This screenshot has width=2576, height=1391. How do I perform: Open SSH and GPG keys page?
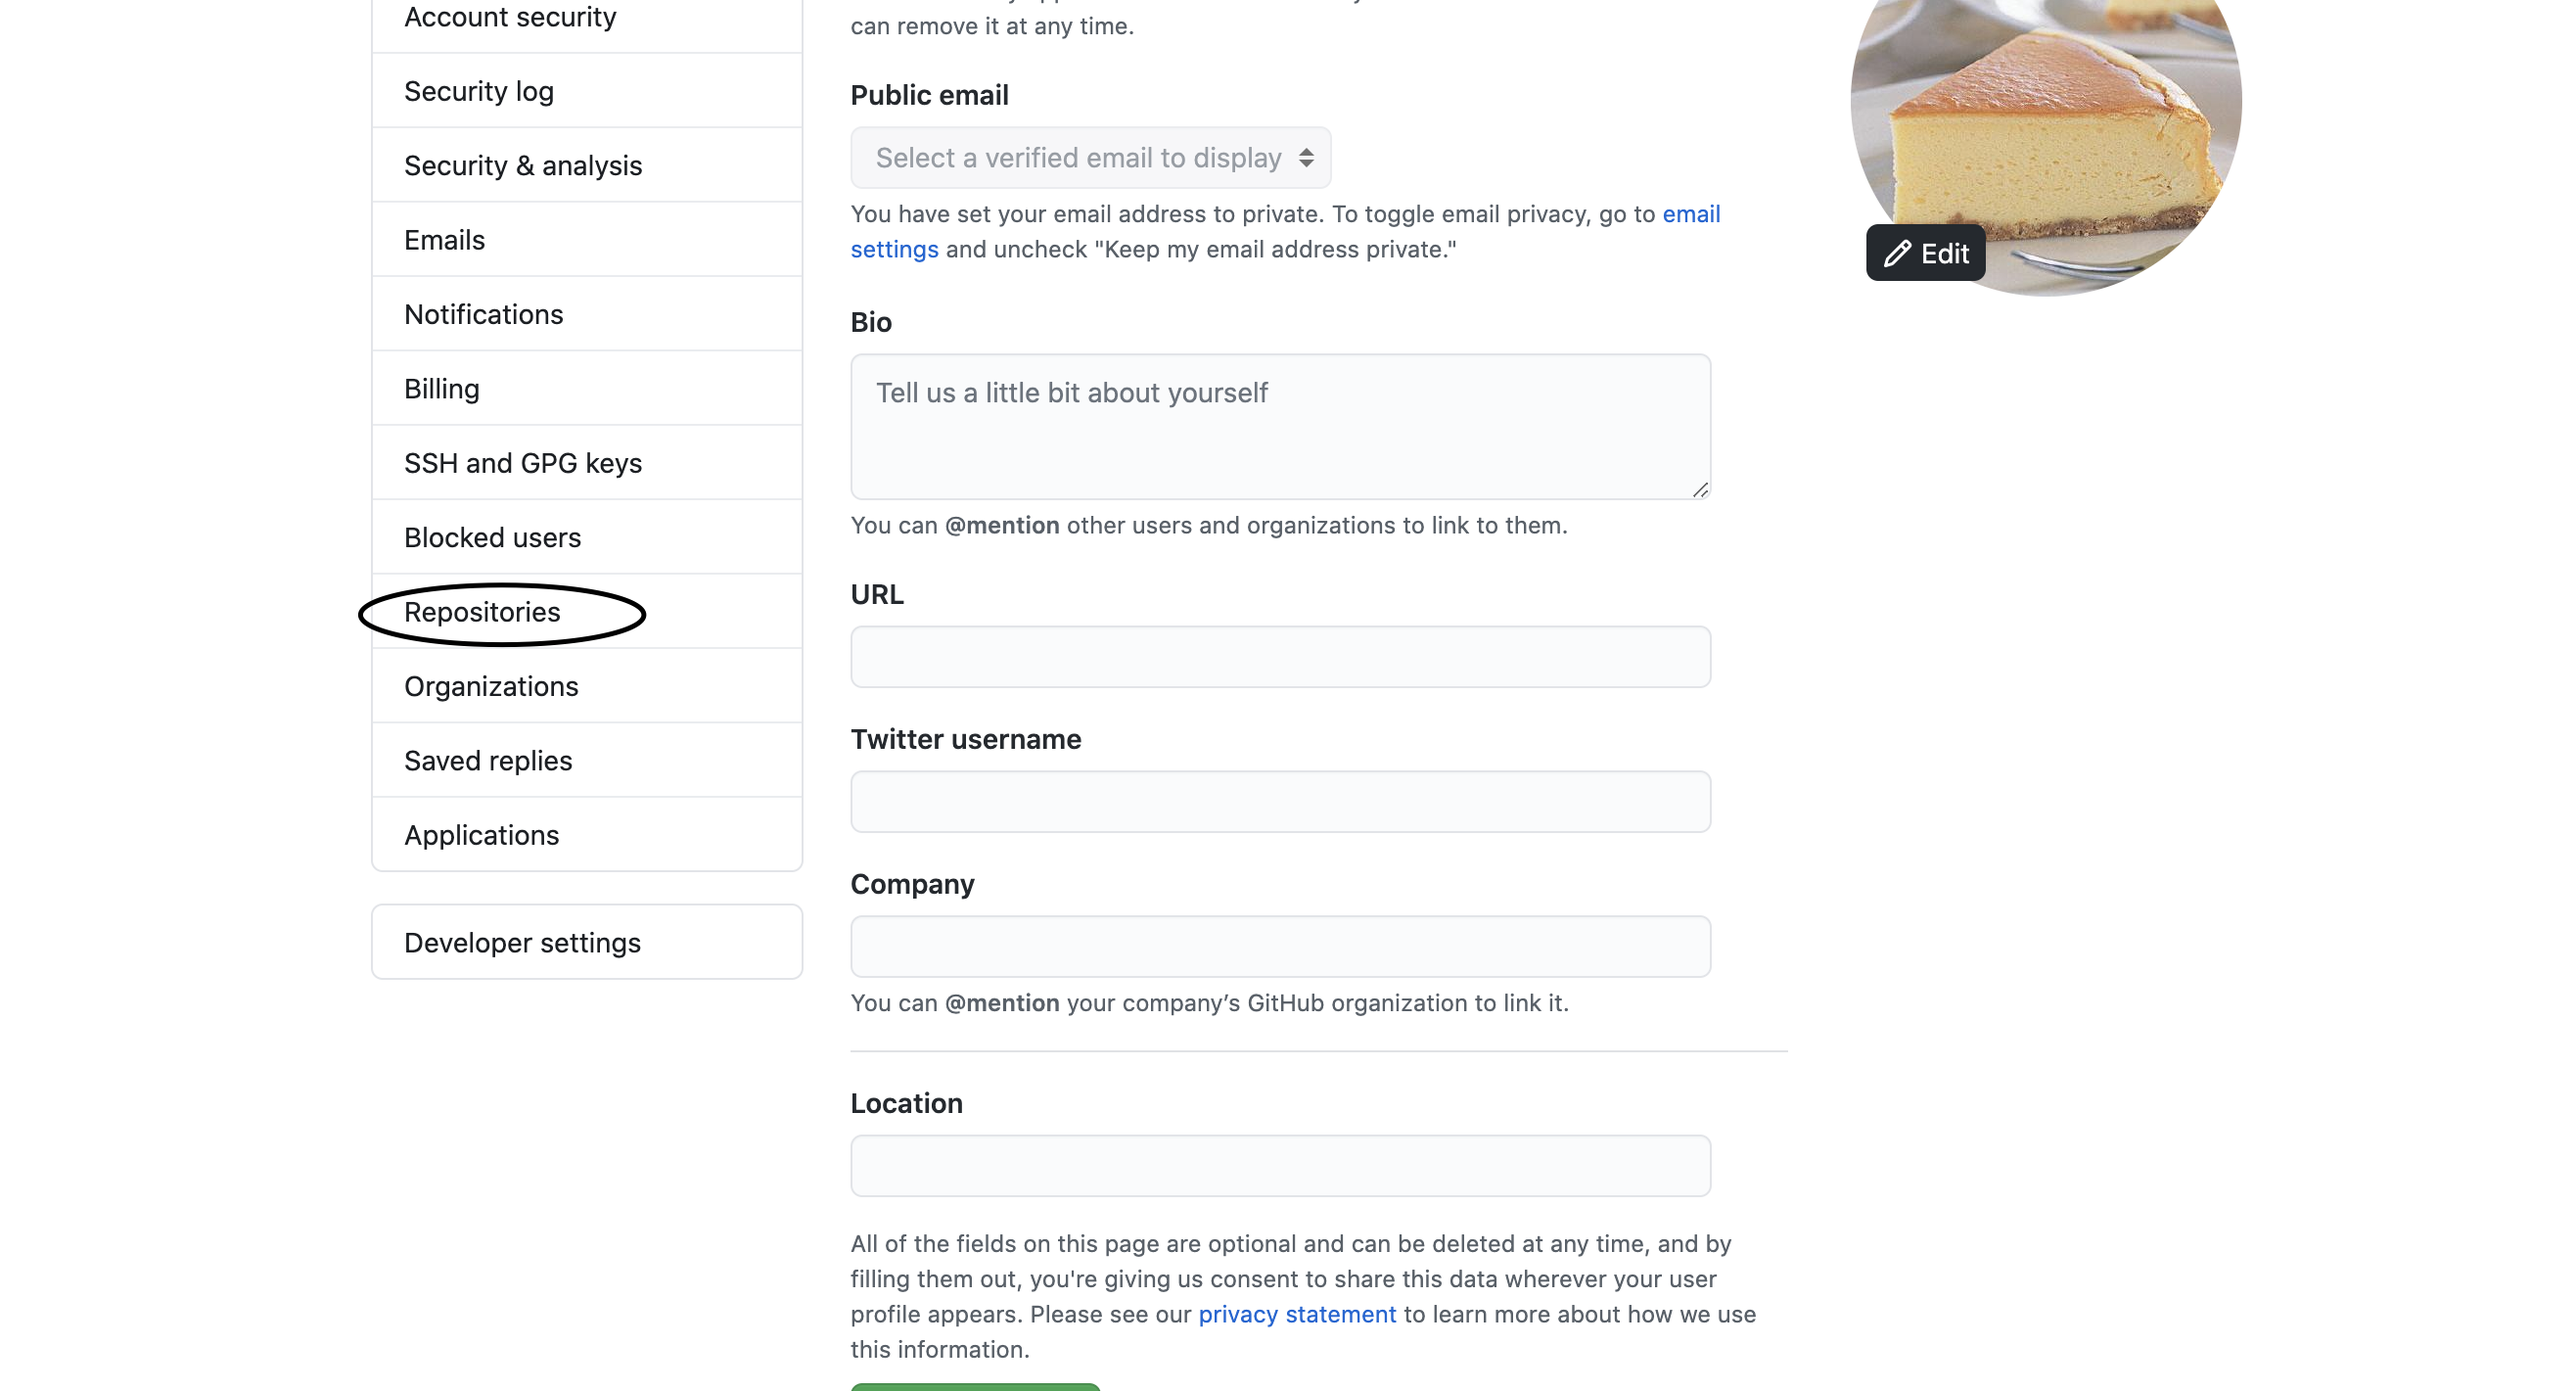pyautogui.click(x=523, y=463)
